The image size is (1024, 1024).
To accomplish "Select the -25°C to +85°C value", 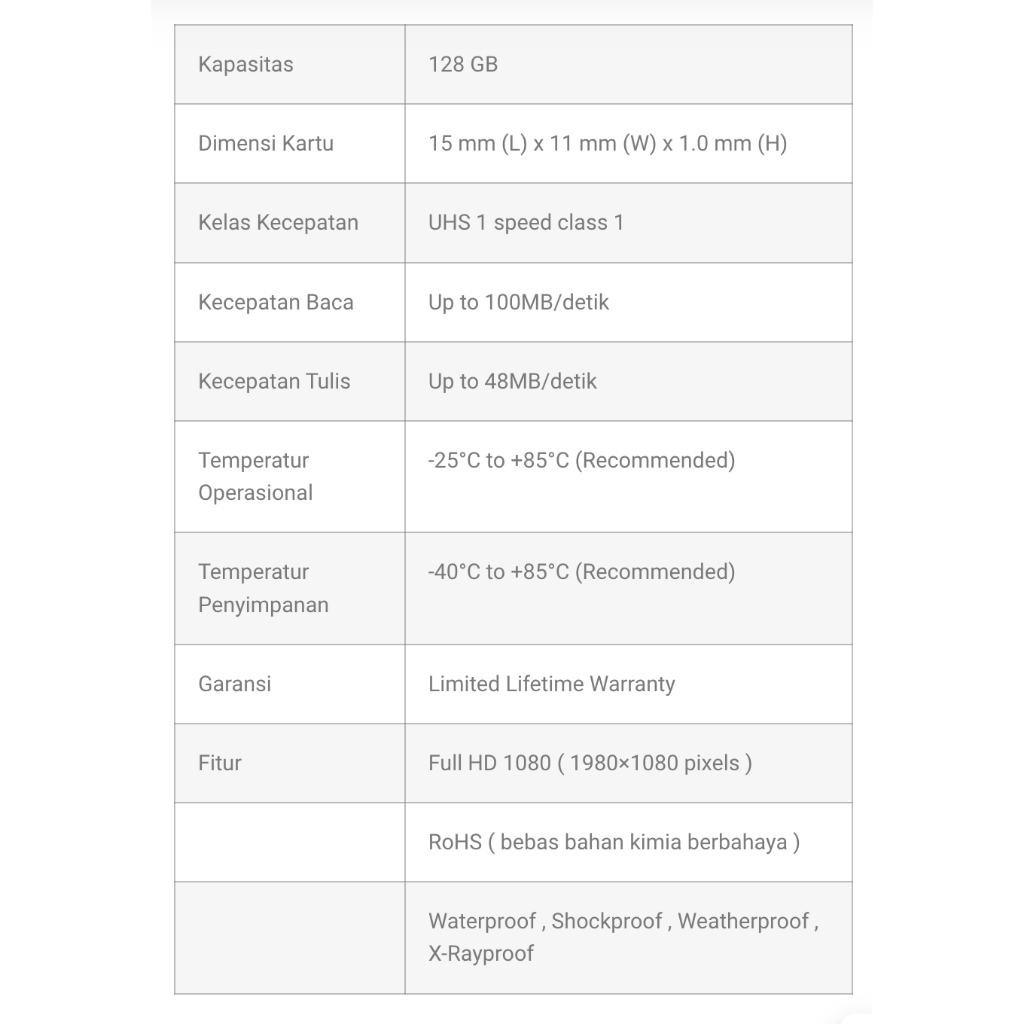I will (581, 461).
